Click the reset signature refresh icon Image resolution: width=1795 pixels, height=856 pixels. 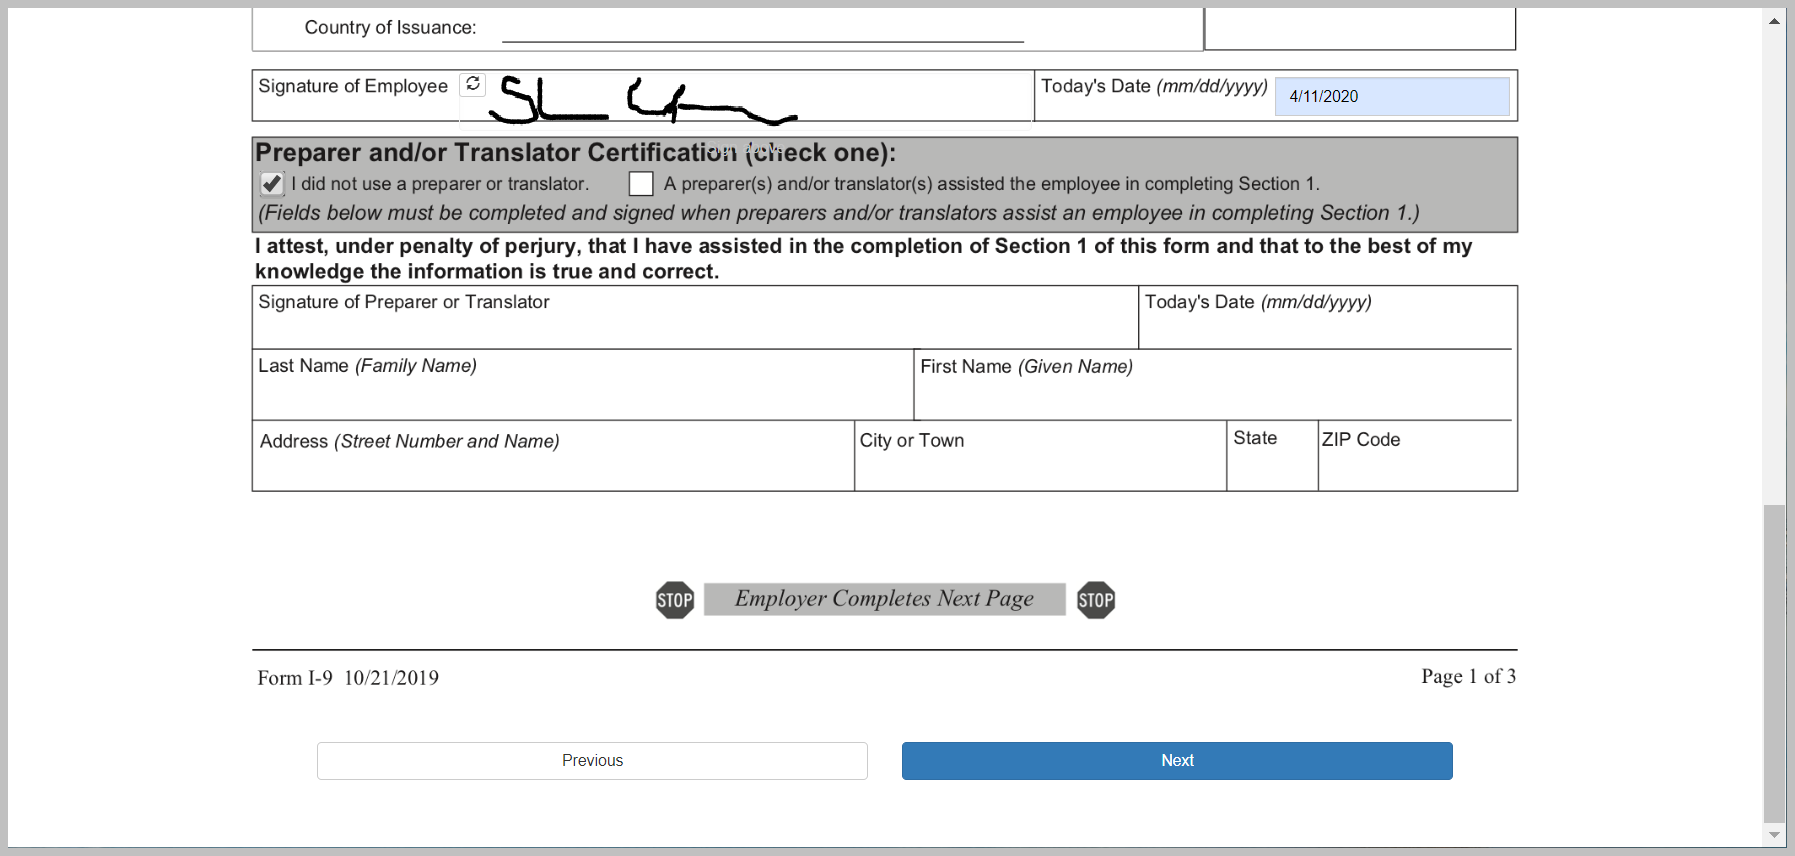click(473, 84)
